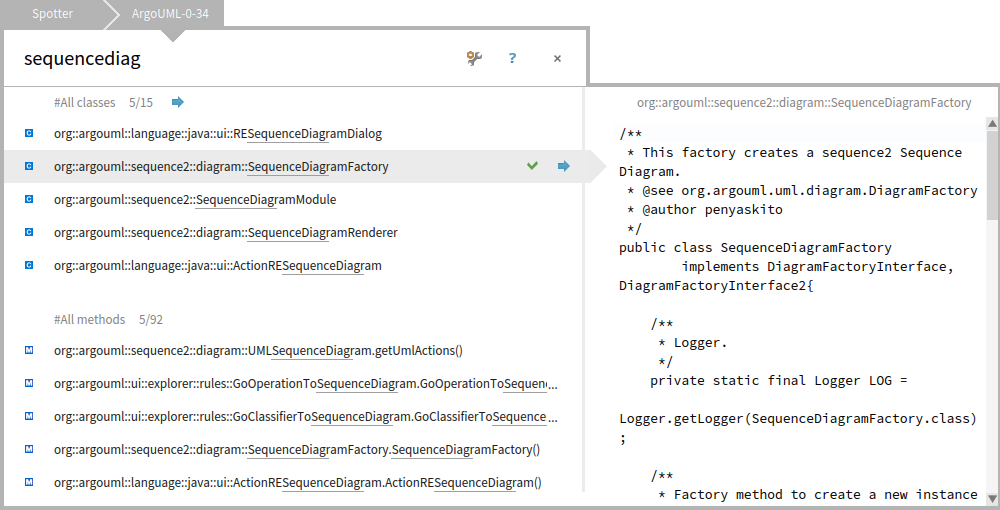
Task: Click method icon beside GoOperationToSequenceDiagram row
Action: click(x=29, y=383)
